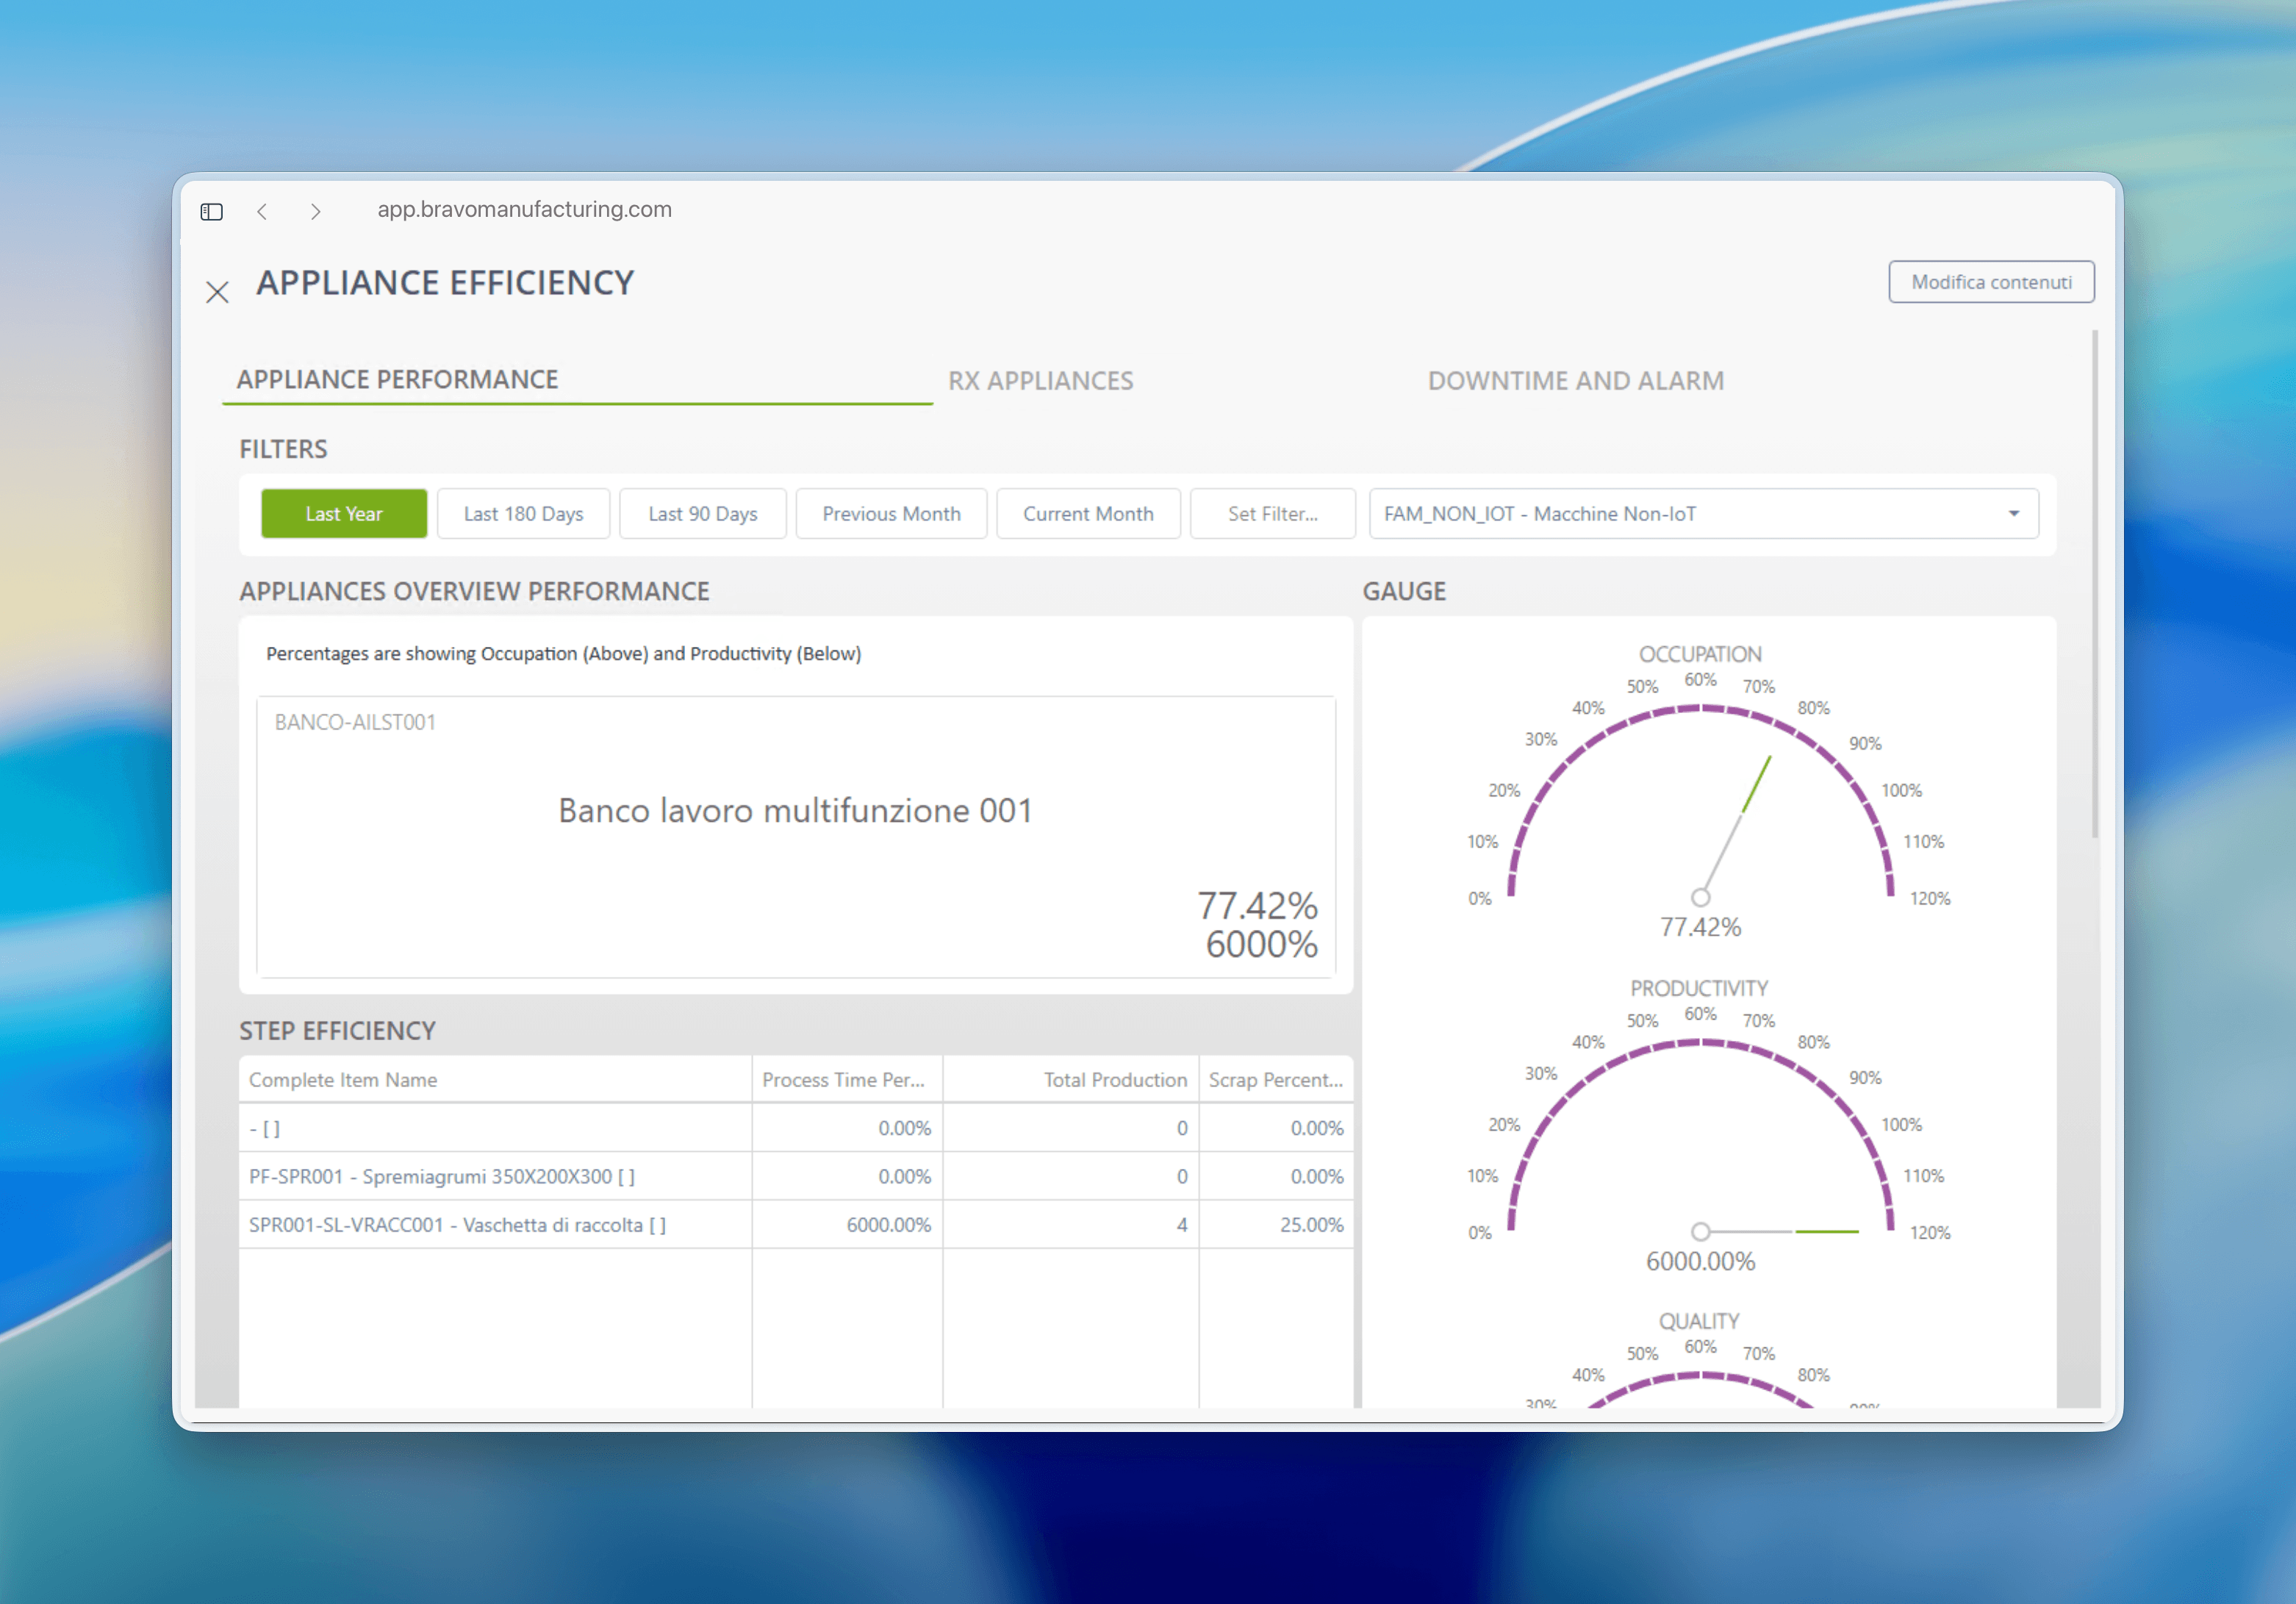Screen dimensions: 2296x1604
Task: Select the Last Year filter
Action: point(344,513)
